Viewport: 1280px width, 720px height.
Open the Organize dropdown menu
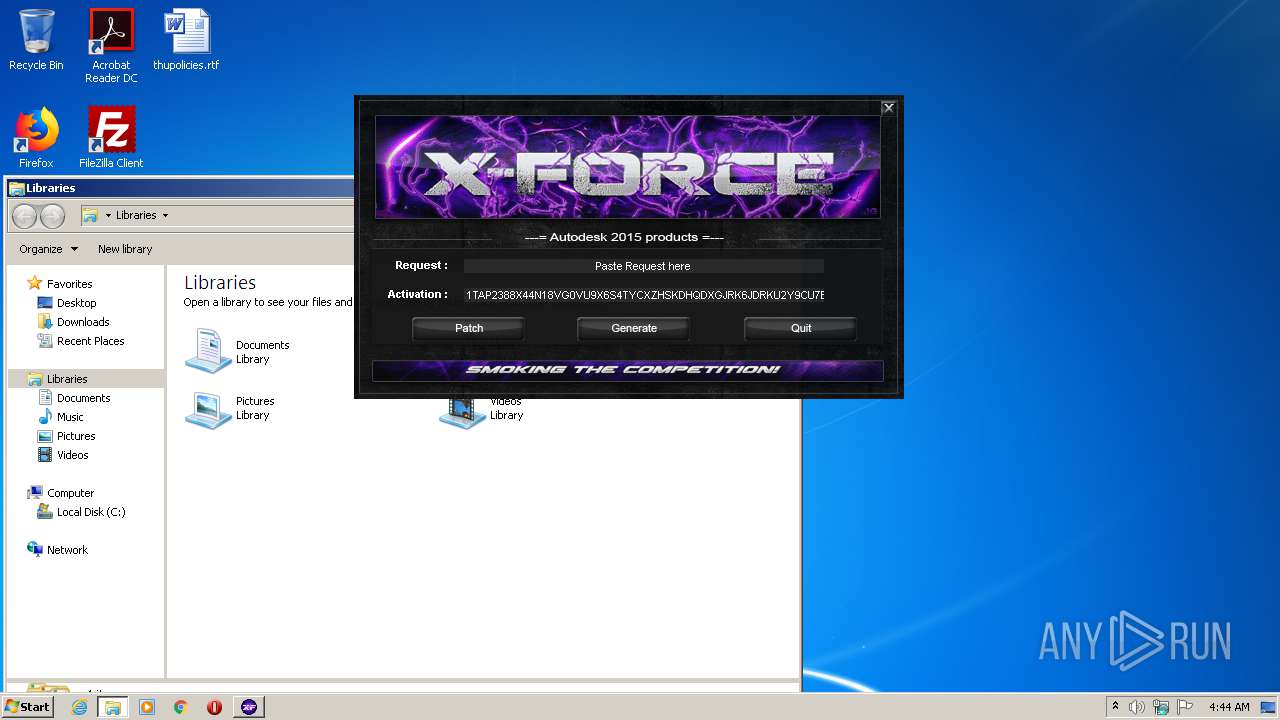click(x=48, y=249)
